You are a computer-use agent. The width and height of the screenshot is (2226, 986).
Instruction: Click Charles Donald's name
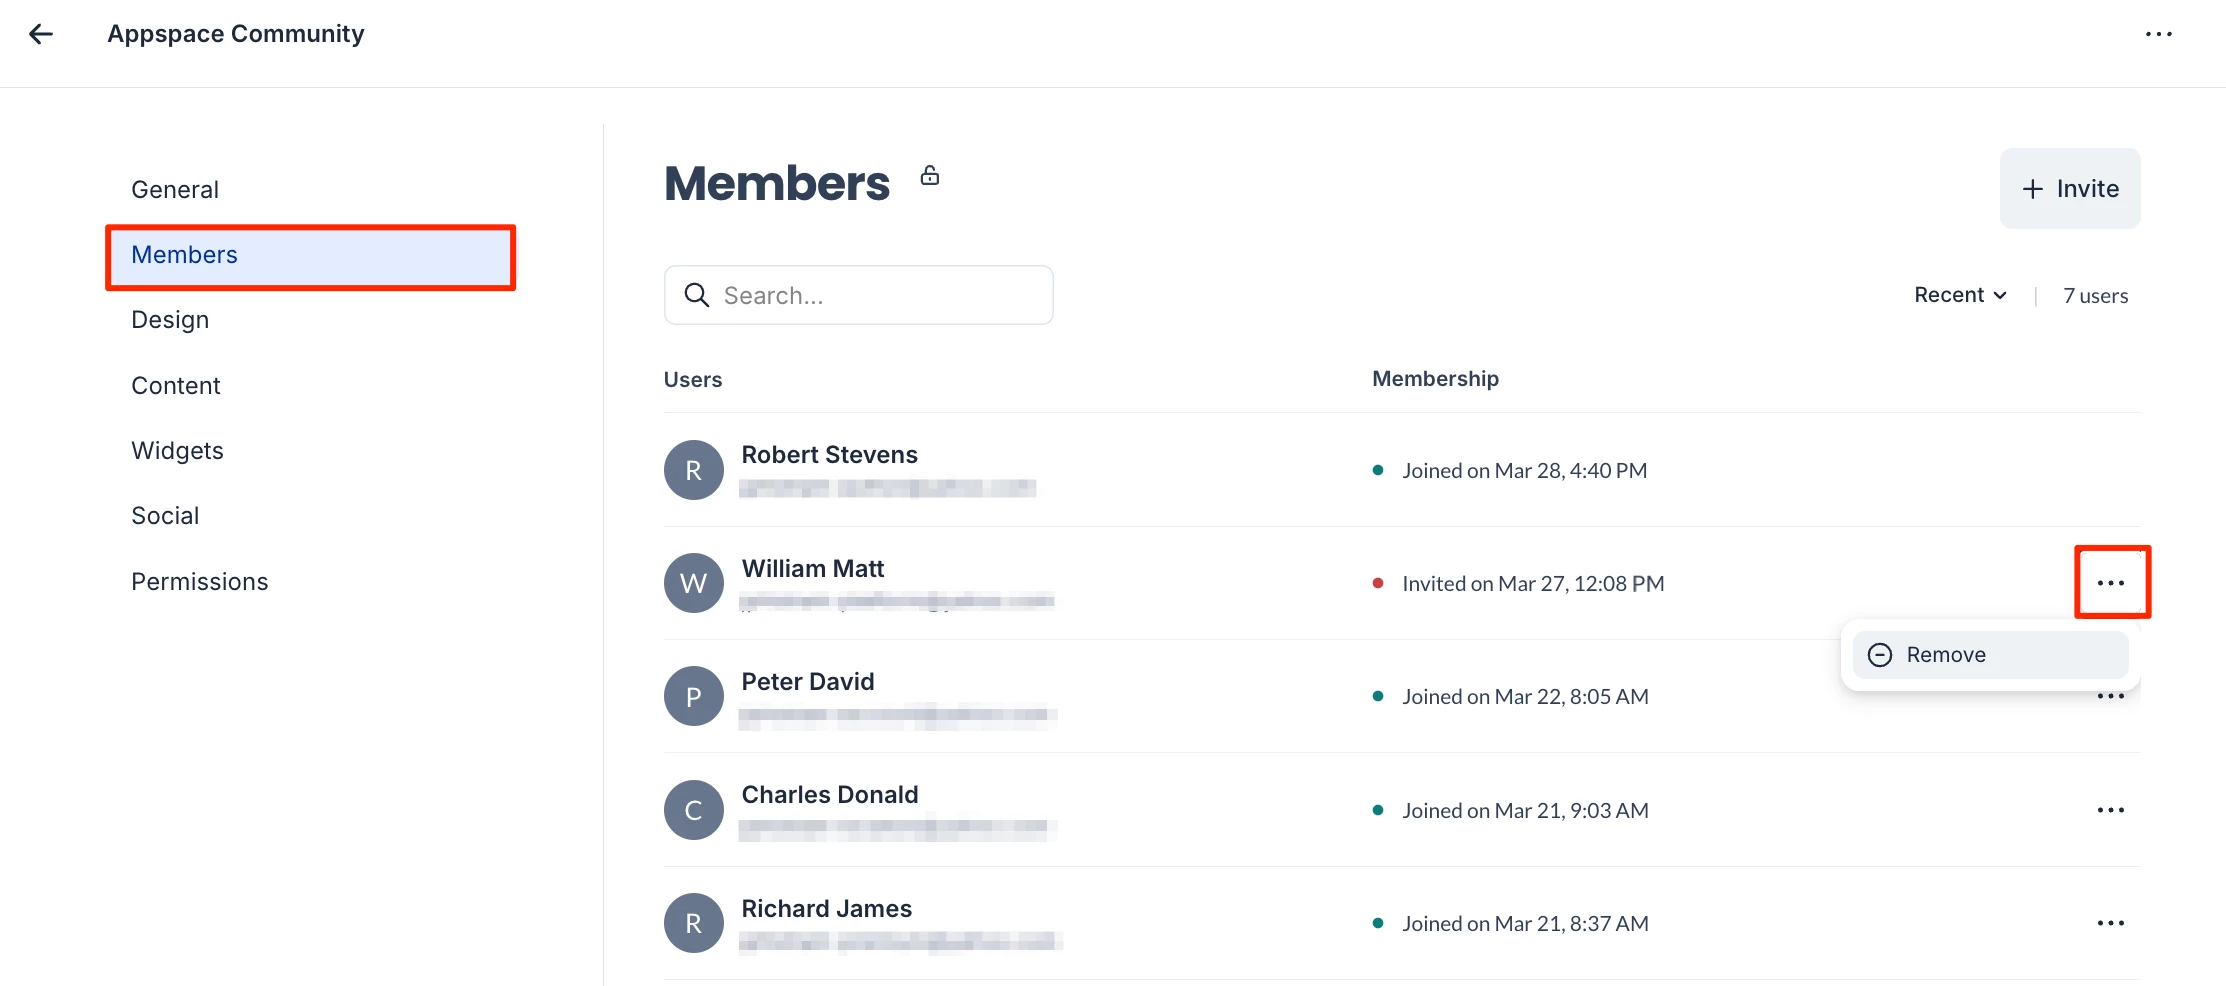829,795
